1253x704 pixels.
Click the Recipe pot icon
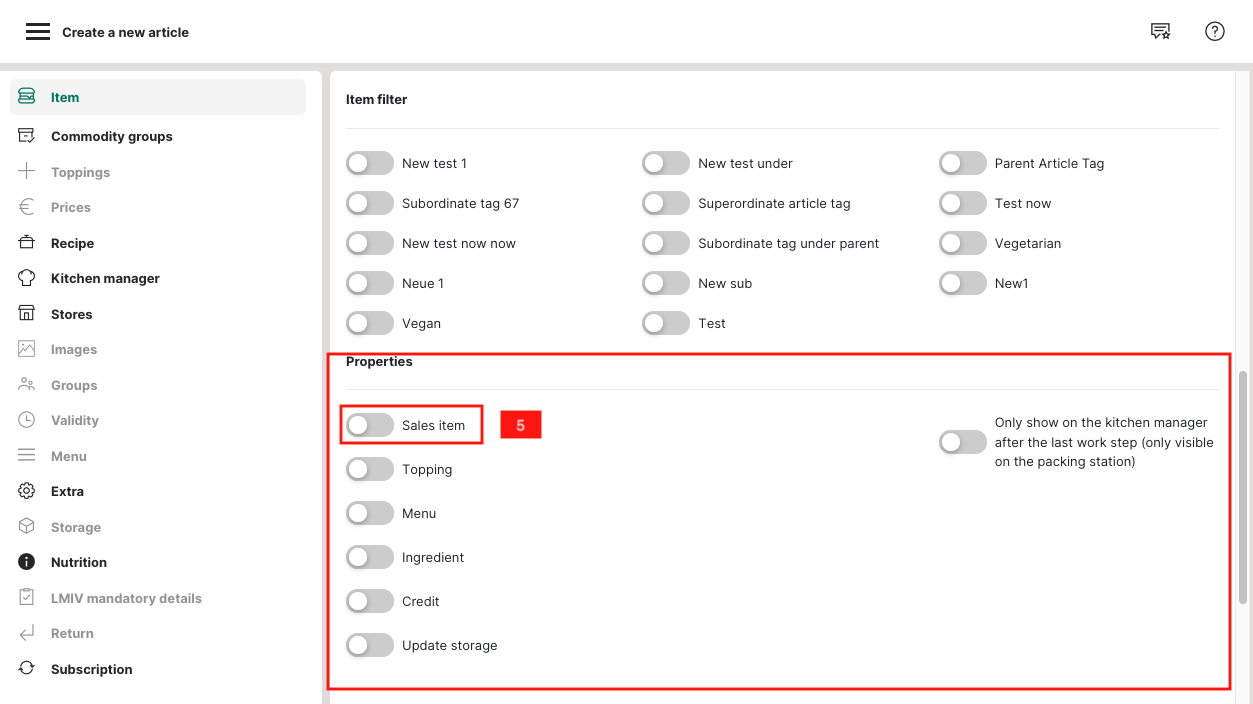tap(27, 243)
